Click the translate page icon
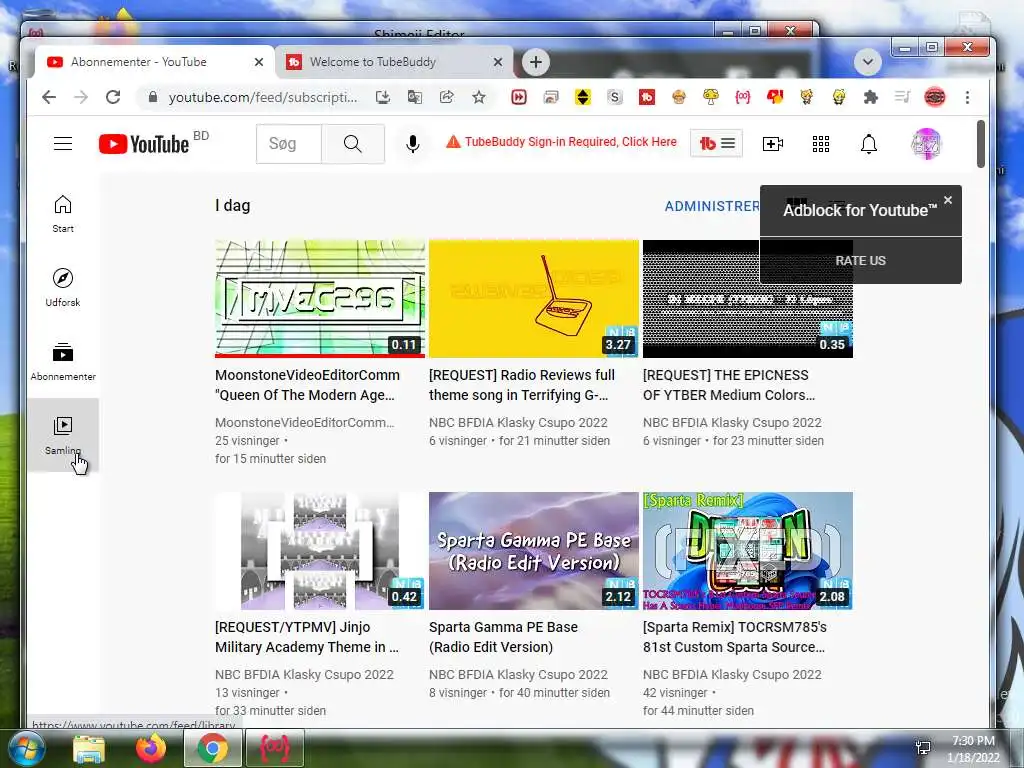The image size is (1024, 768). coord(415,97)
